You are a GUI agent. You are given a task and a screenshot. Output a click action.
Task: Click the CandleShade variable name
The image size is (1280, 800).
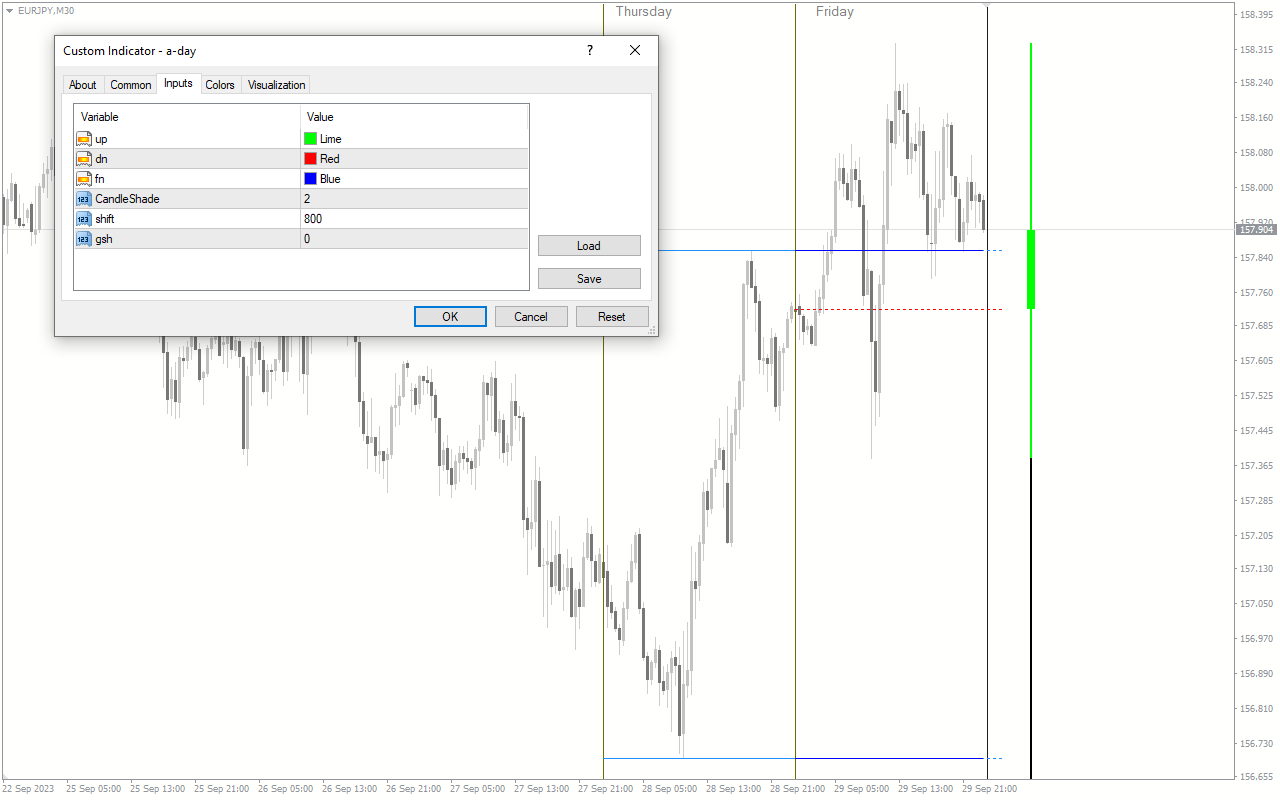127,199
